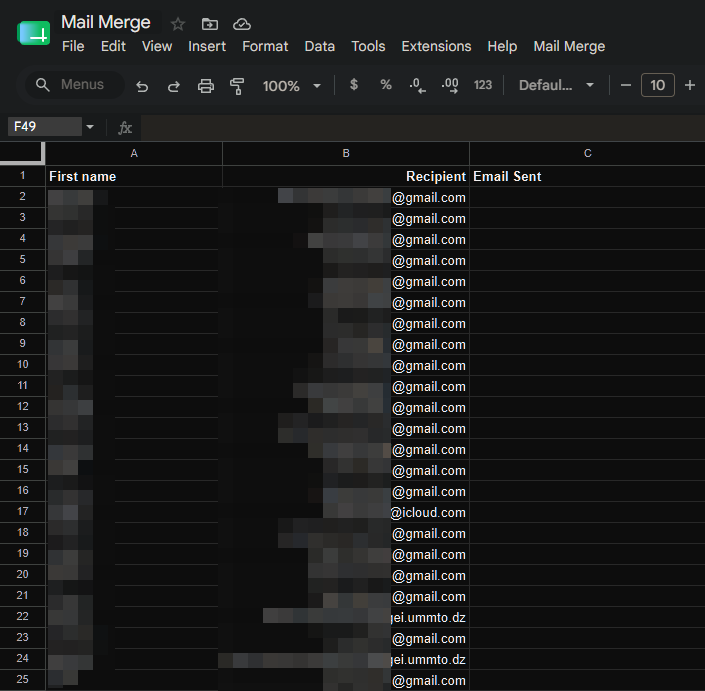705x691 pixels.
Task: Select row 25 header
Action: tap(22, 679)
